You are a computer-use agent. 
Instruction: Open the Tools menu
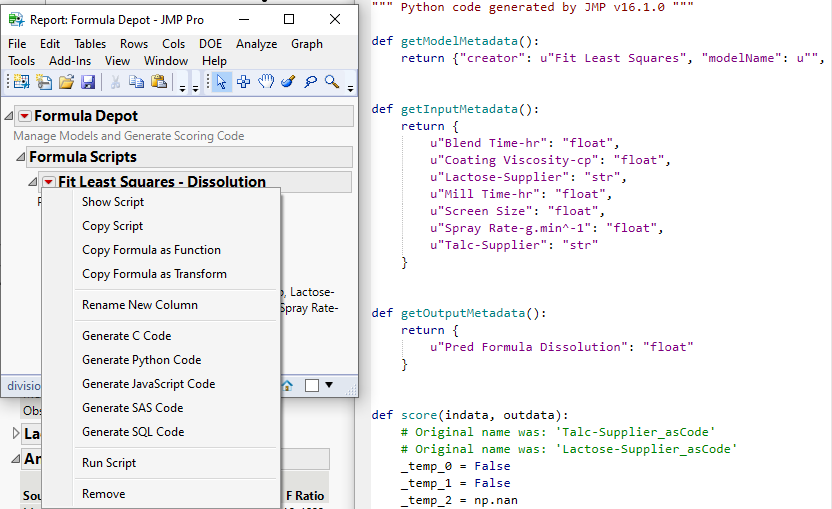point(22,61)
